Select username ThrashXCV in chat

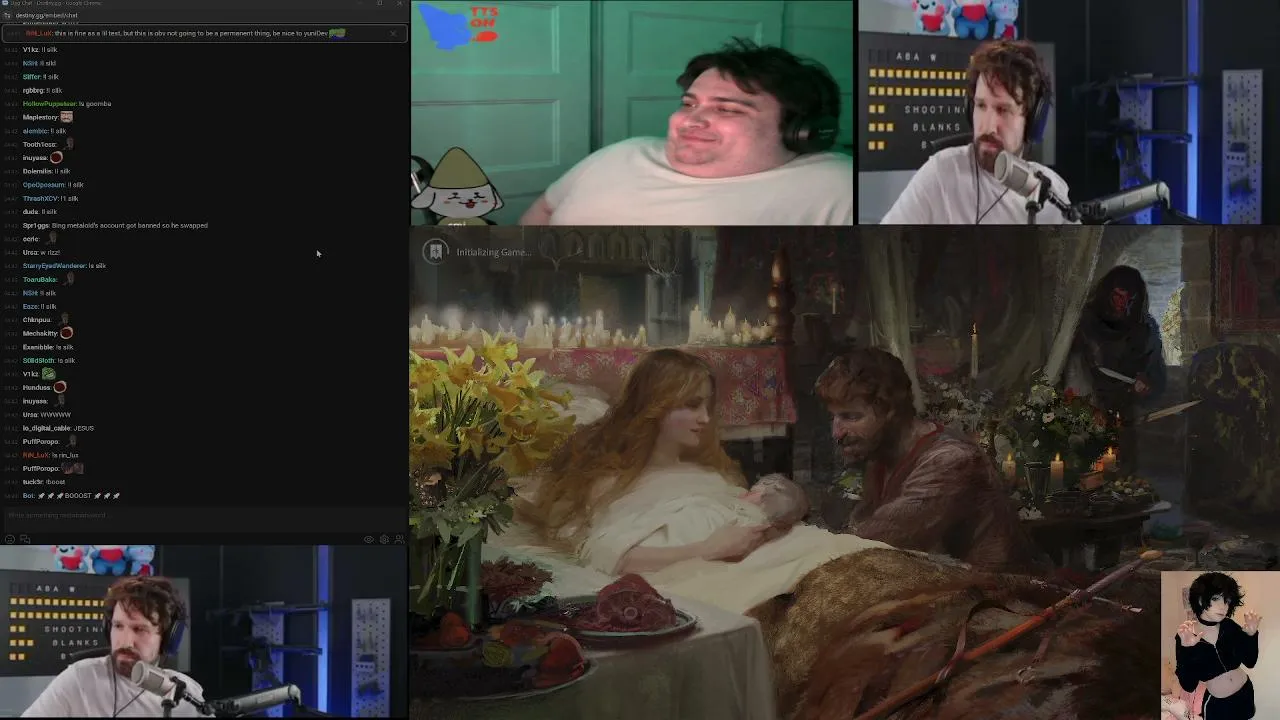[x=40, y=198]
